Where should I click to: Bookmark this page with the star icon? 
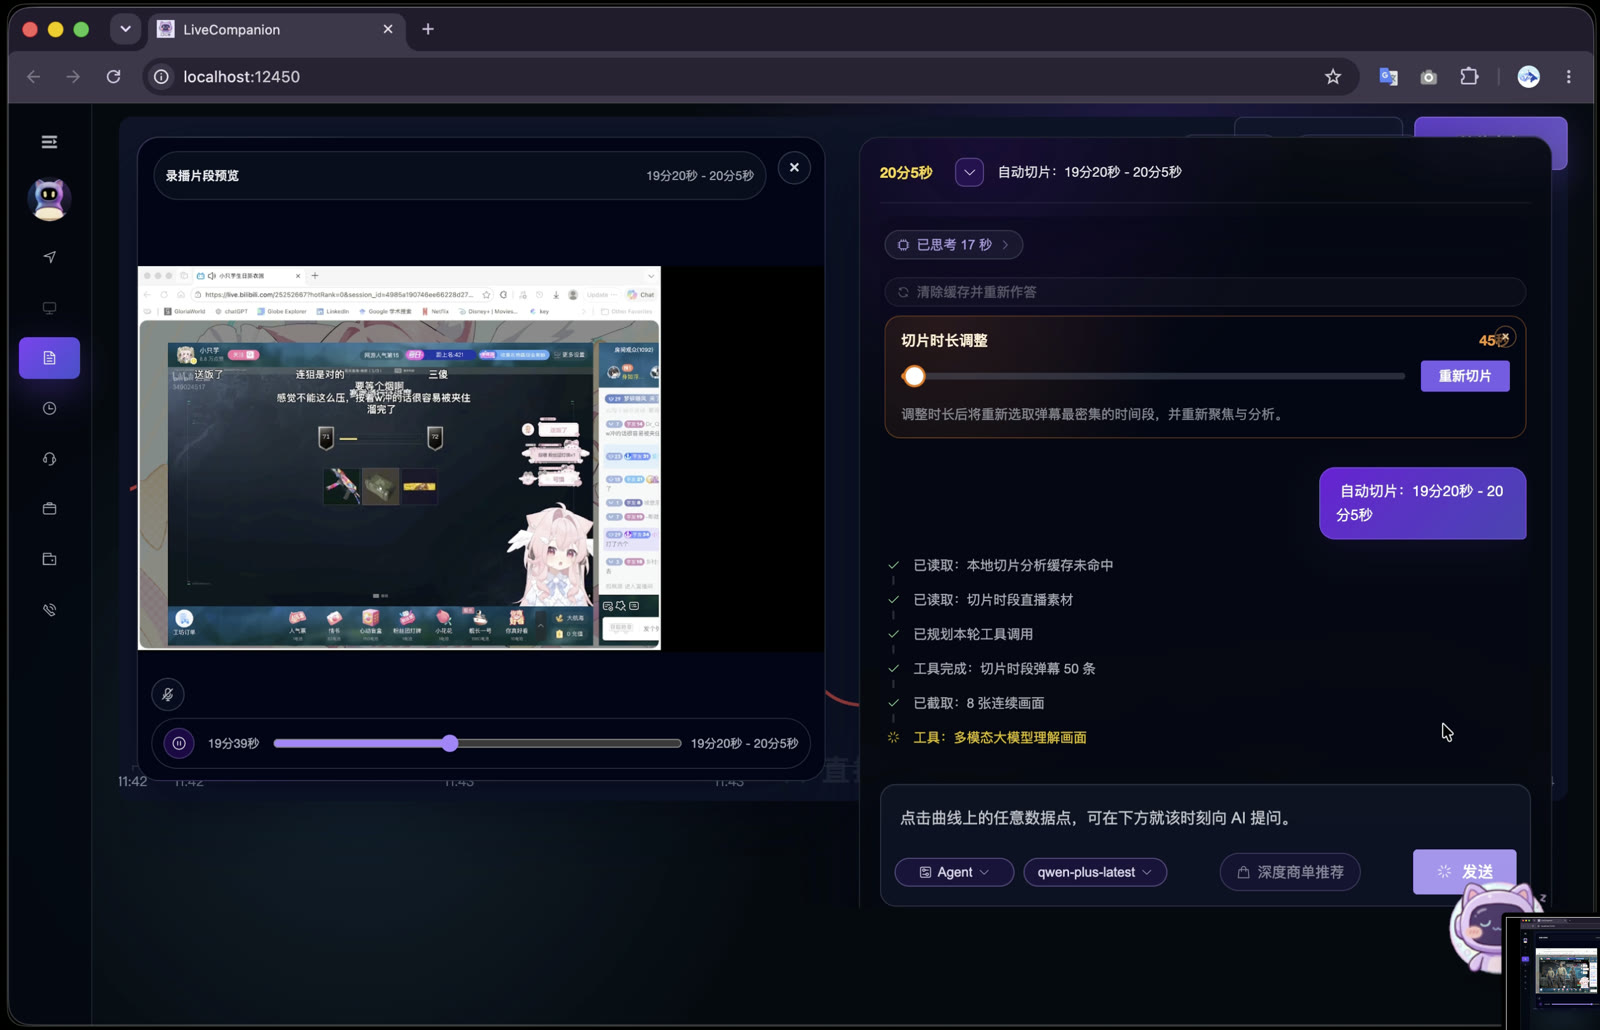click(x=1333, y=77)
